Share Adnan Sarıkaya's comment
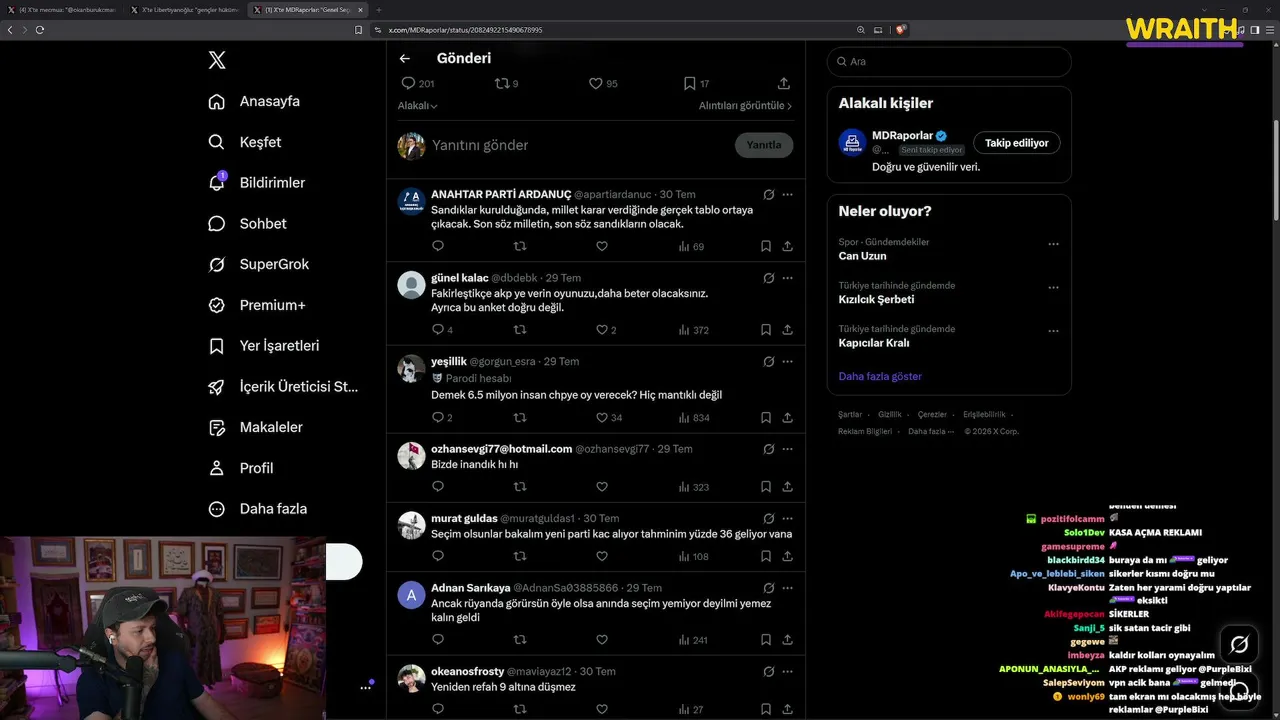 tap(788, 640)
